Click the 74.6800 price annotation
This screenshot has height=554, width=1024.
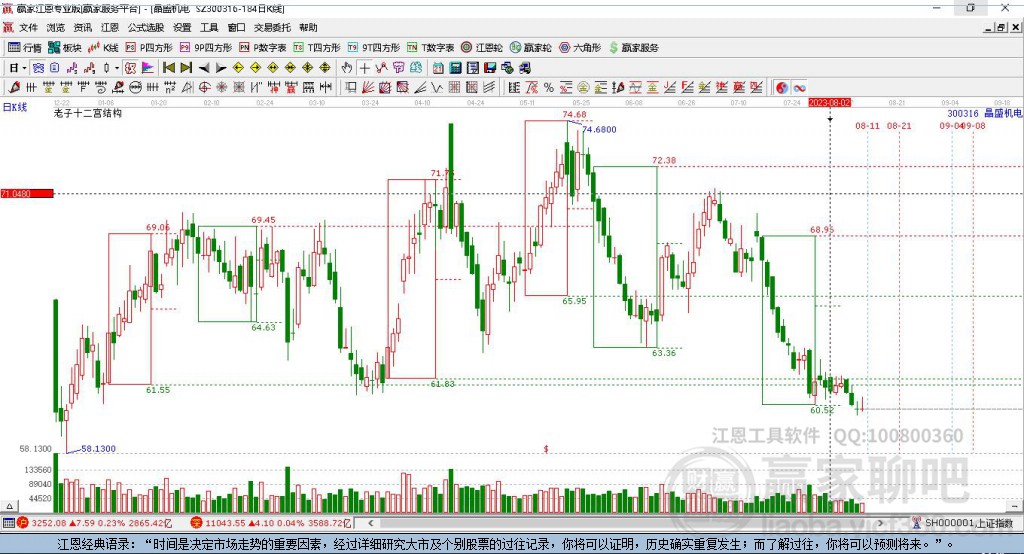(599, 129)
